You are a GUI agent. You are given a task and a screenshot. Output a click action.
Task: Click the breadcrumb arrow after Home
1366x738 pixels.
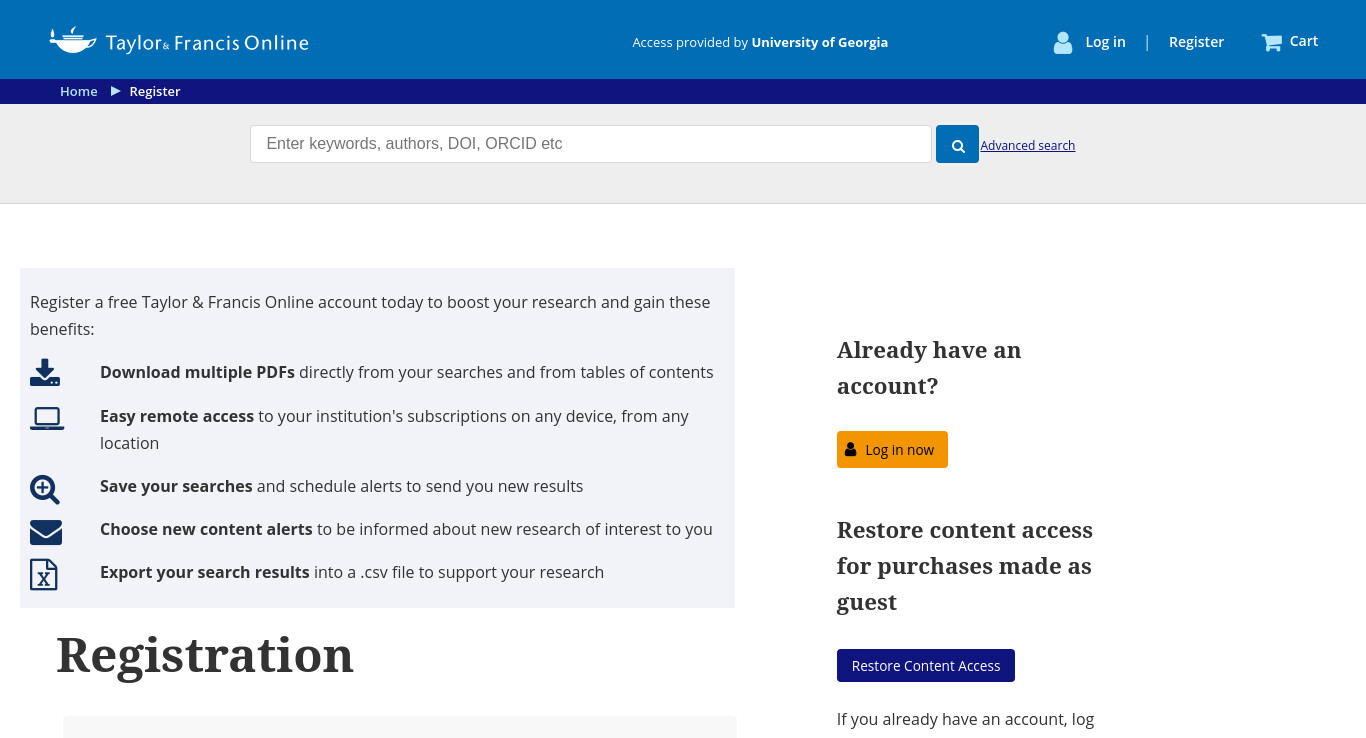(x=115, y=91)
